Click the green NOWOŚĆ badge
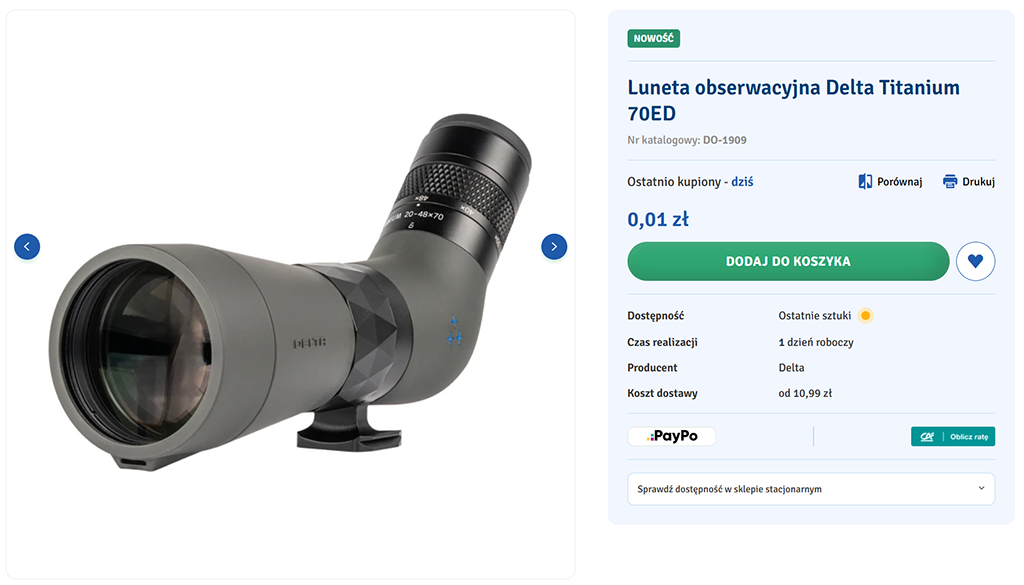Screen dimensions: 1024x585 pyautogui.click(x=654, y=39)
